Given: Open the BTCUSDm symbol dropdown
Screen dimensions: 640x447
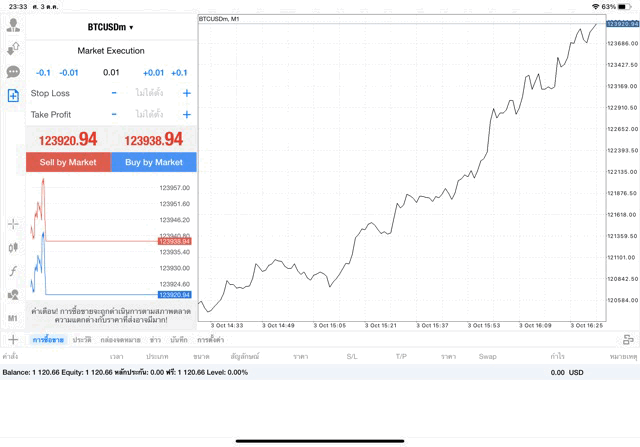Looking at the screenshot, I should point(110,27).
